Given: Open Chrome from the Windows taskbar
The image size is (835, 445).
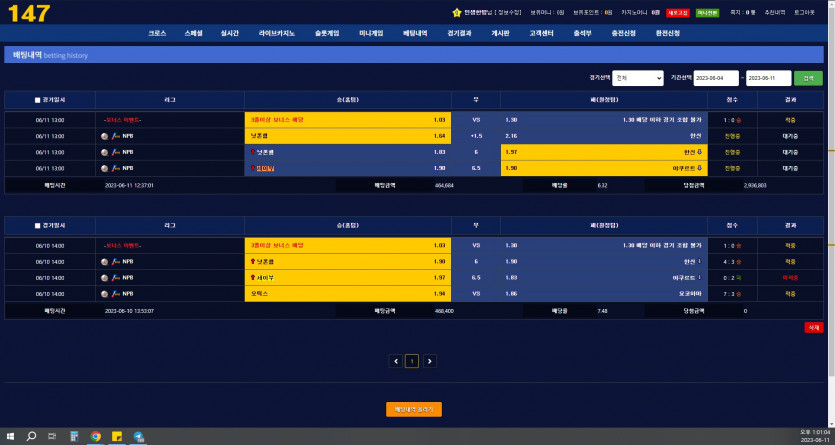Looking at the screenshot, I should [96, 437].
